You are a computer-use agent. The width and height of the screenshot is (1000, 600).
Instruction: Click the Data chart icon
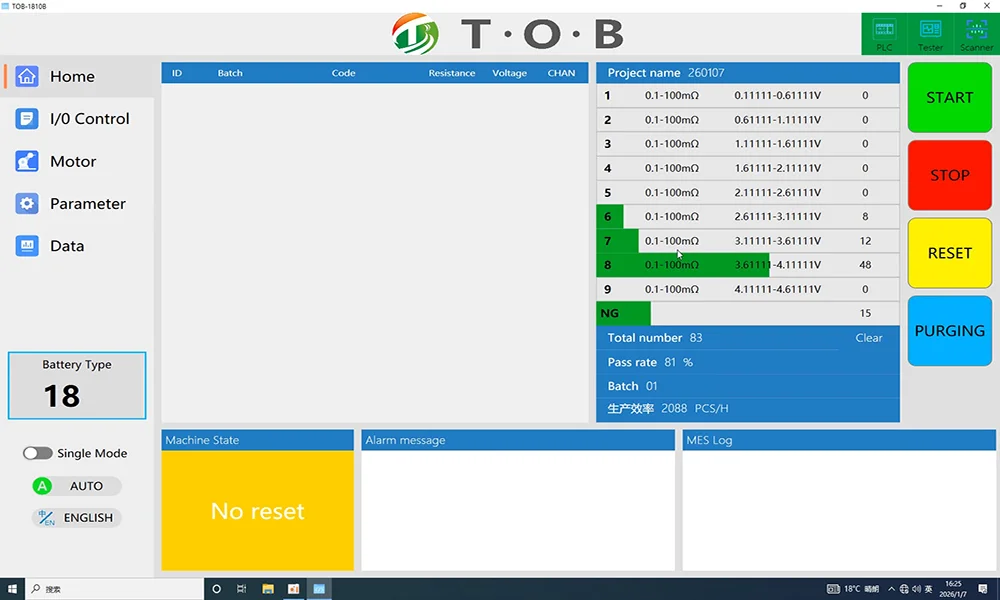27,246
